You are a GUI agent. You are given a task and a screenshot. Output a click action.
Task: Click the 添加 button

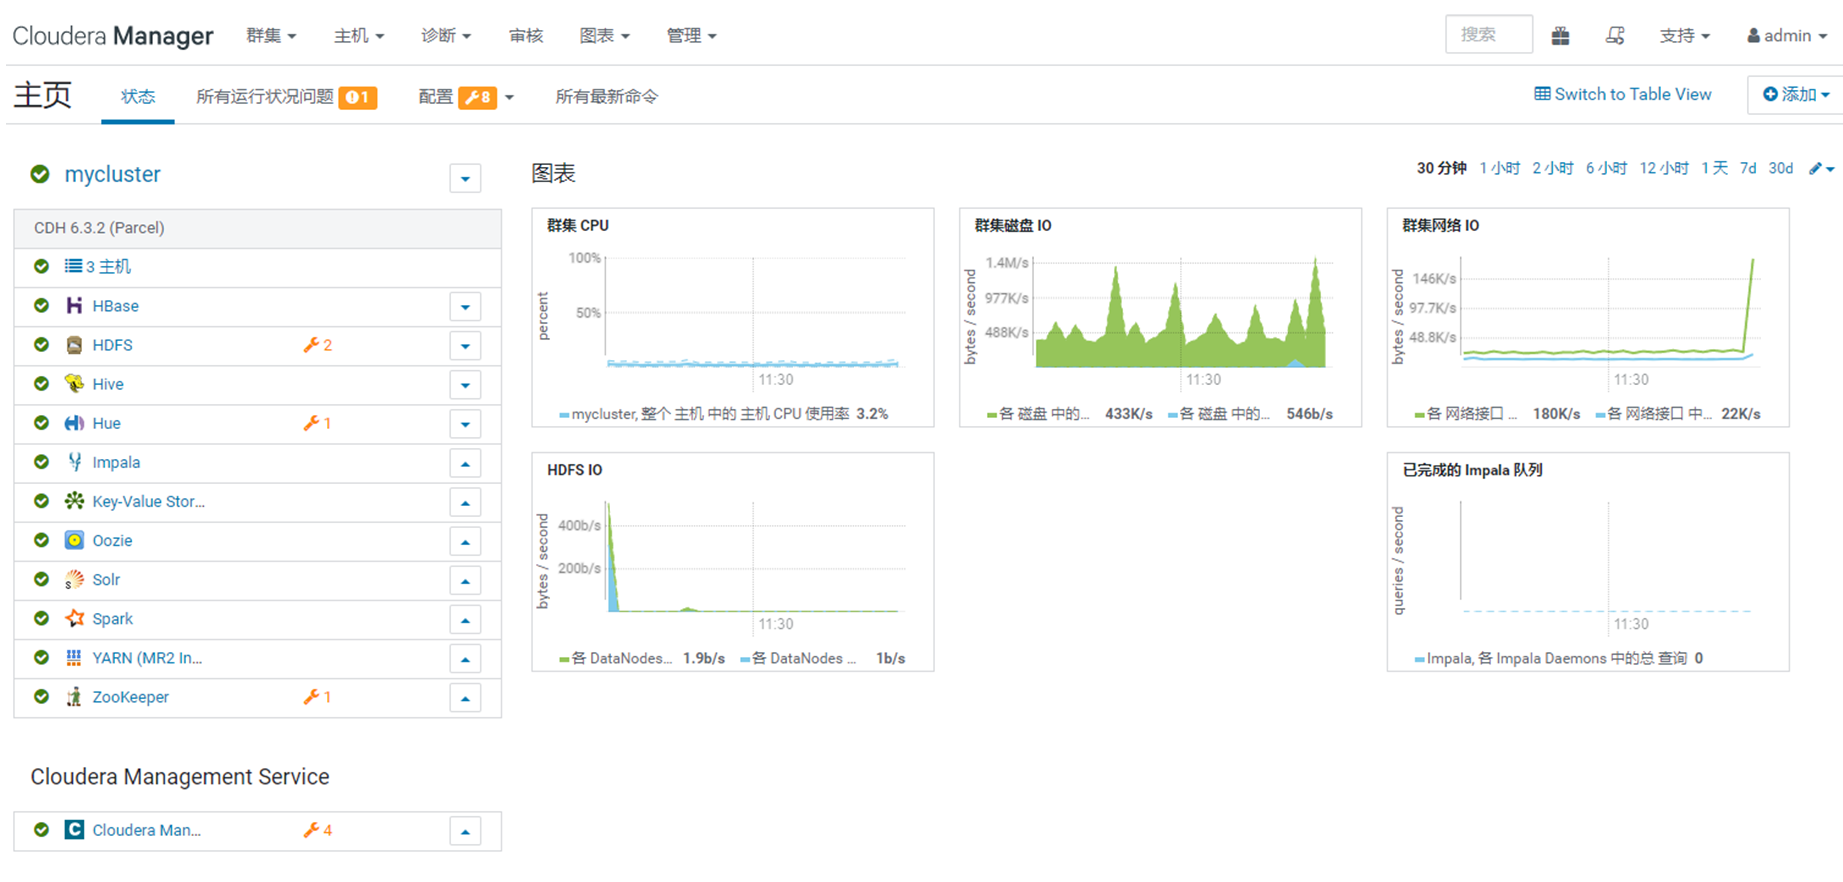(x=1795, y=94)
